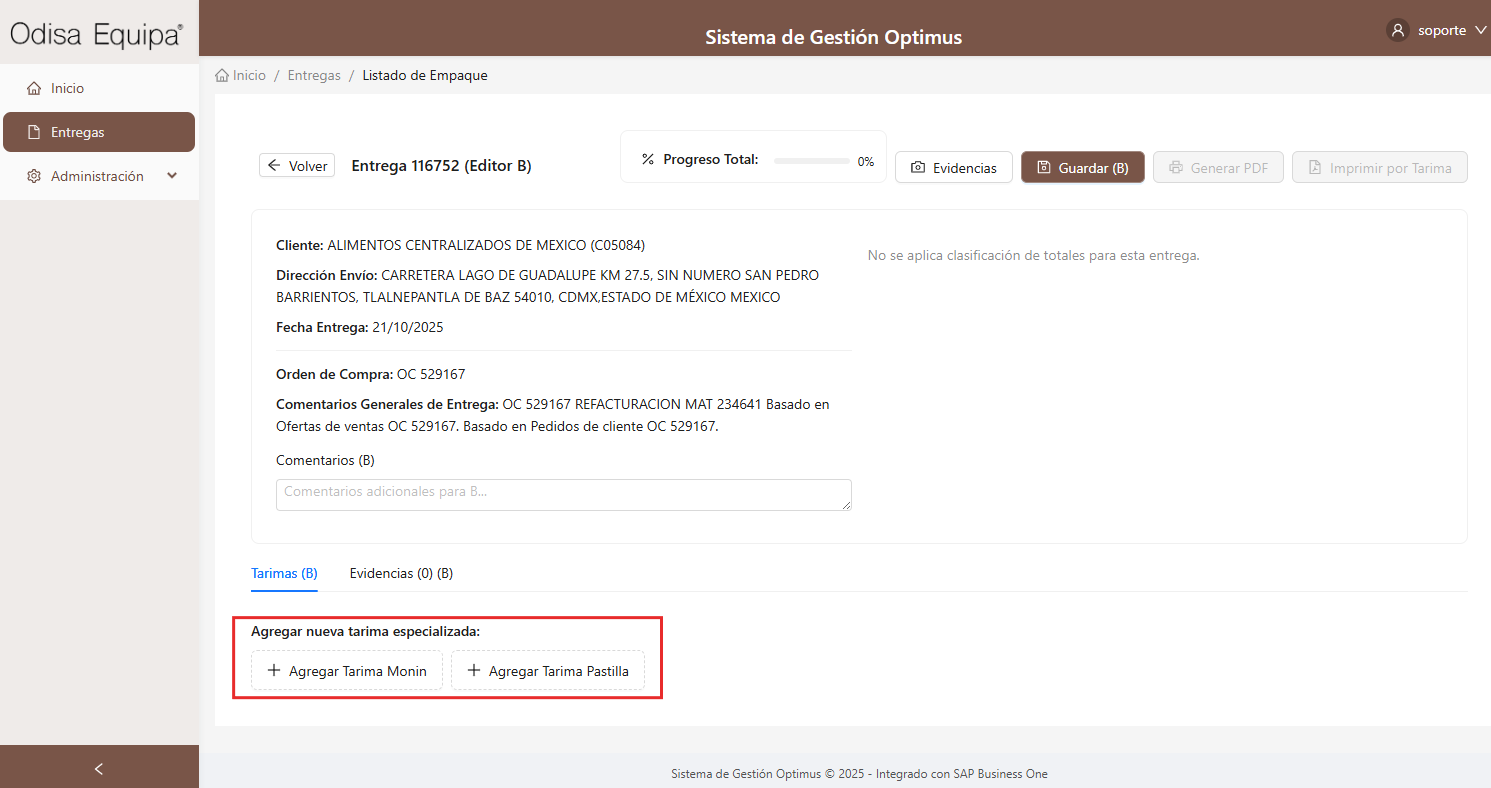Click the home icon beside Inicio in sidebar
The height and width of the screenshot is (788, 1491).
point(34,88)
